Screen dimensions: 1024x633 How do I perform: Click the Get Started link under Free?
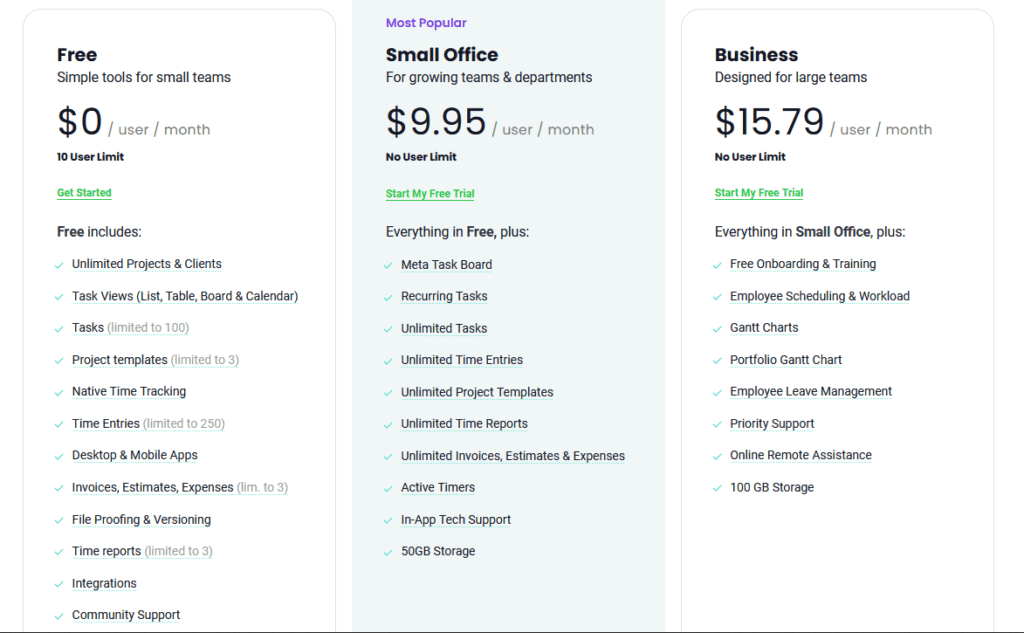(x=84, y=193)
